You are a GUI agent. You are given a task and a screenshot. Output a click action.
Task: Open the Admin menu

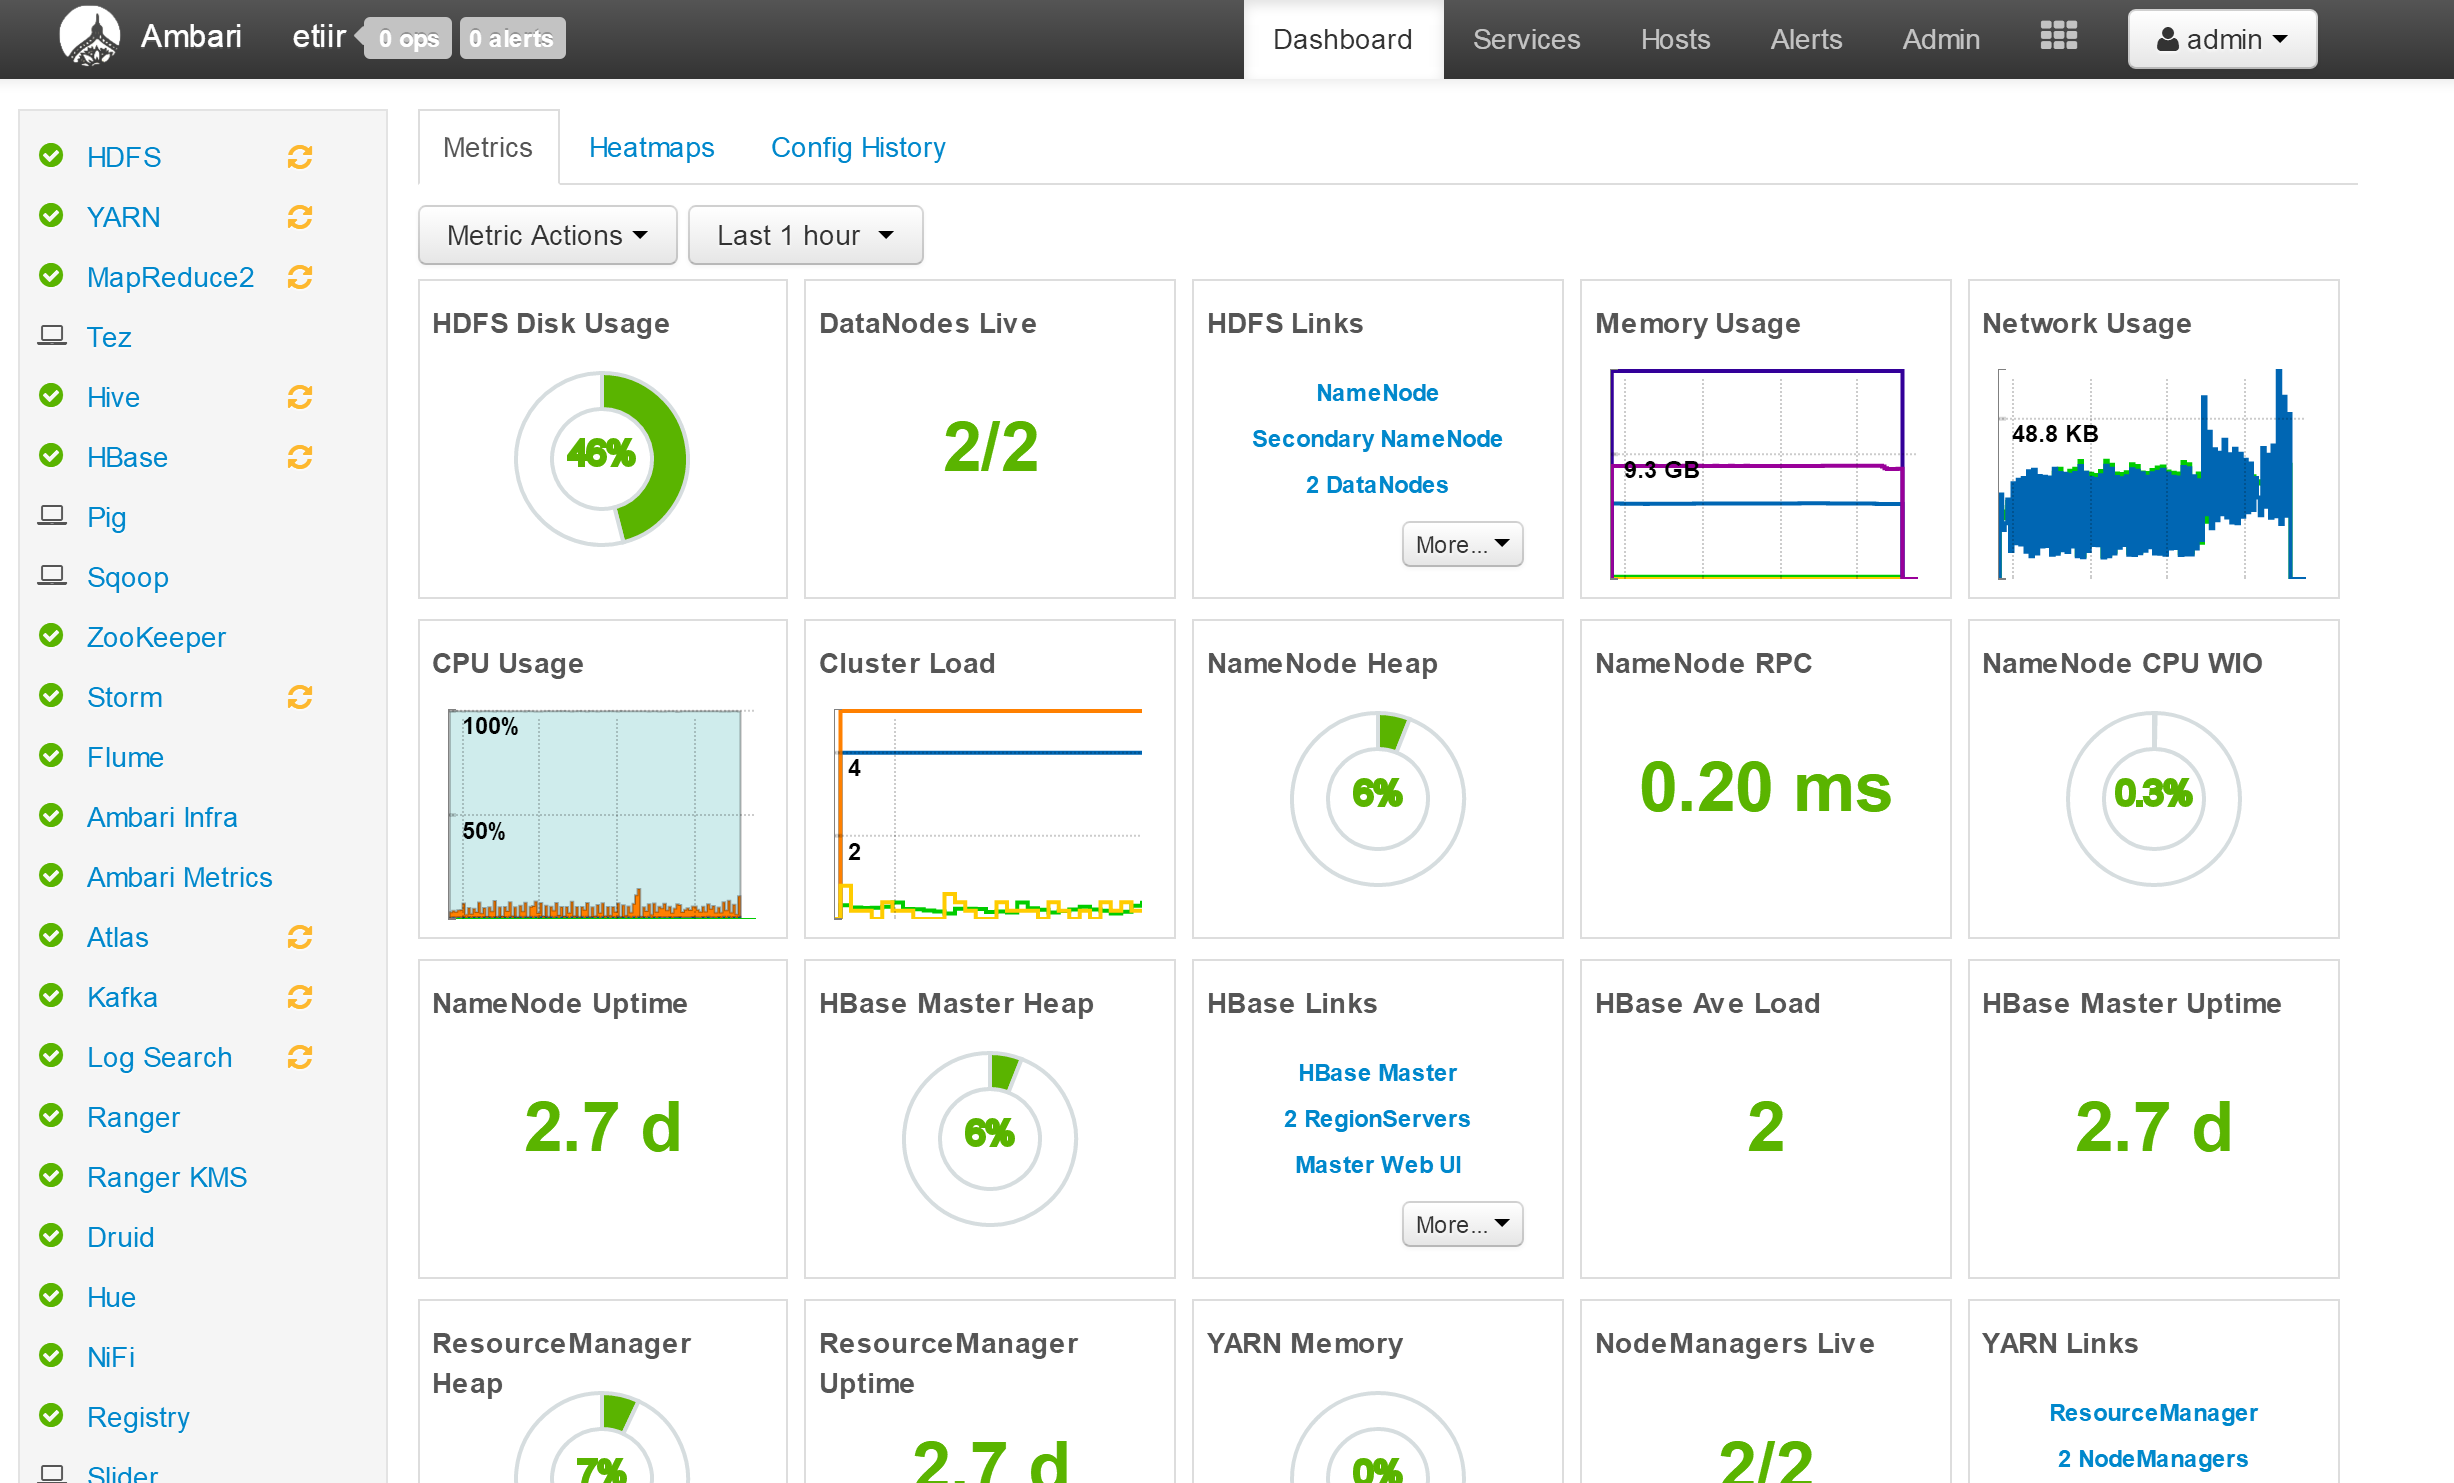[1941, 39]
